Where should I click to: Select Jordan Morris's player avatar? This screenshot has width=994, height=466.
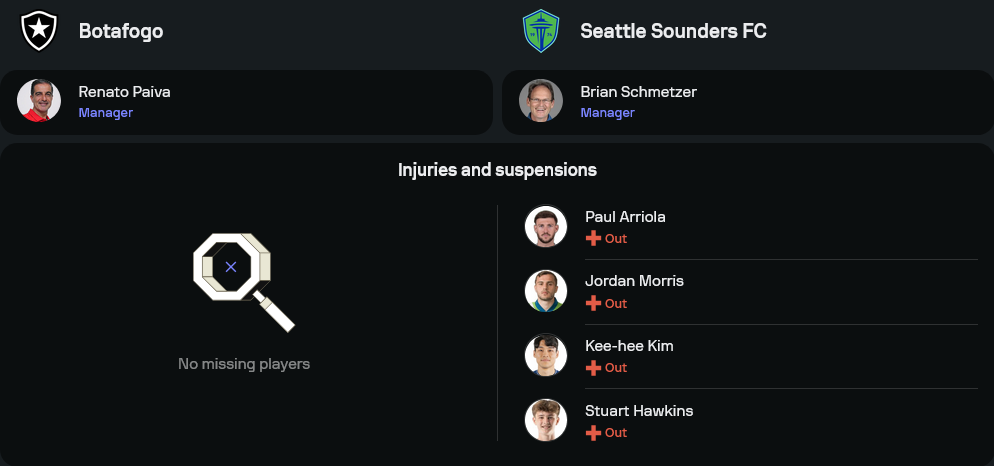[546, 291]
